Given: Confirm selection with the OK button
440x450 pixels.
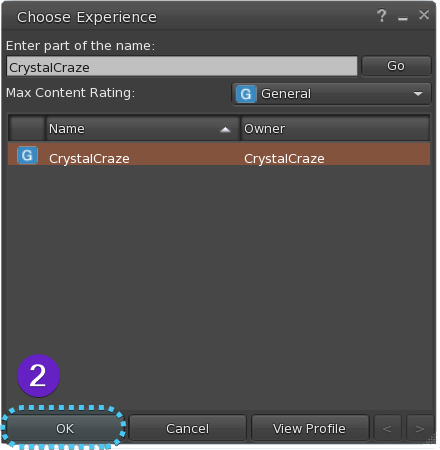Looking at the screenshot, I should pyautogui.click(x=64, y=428).
